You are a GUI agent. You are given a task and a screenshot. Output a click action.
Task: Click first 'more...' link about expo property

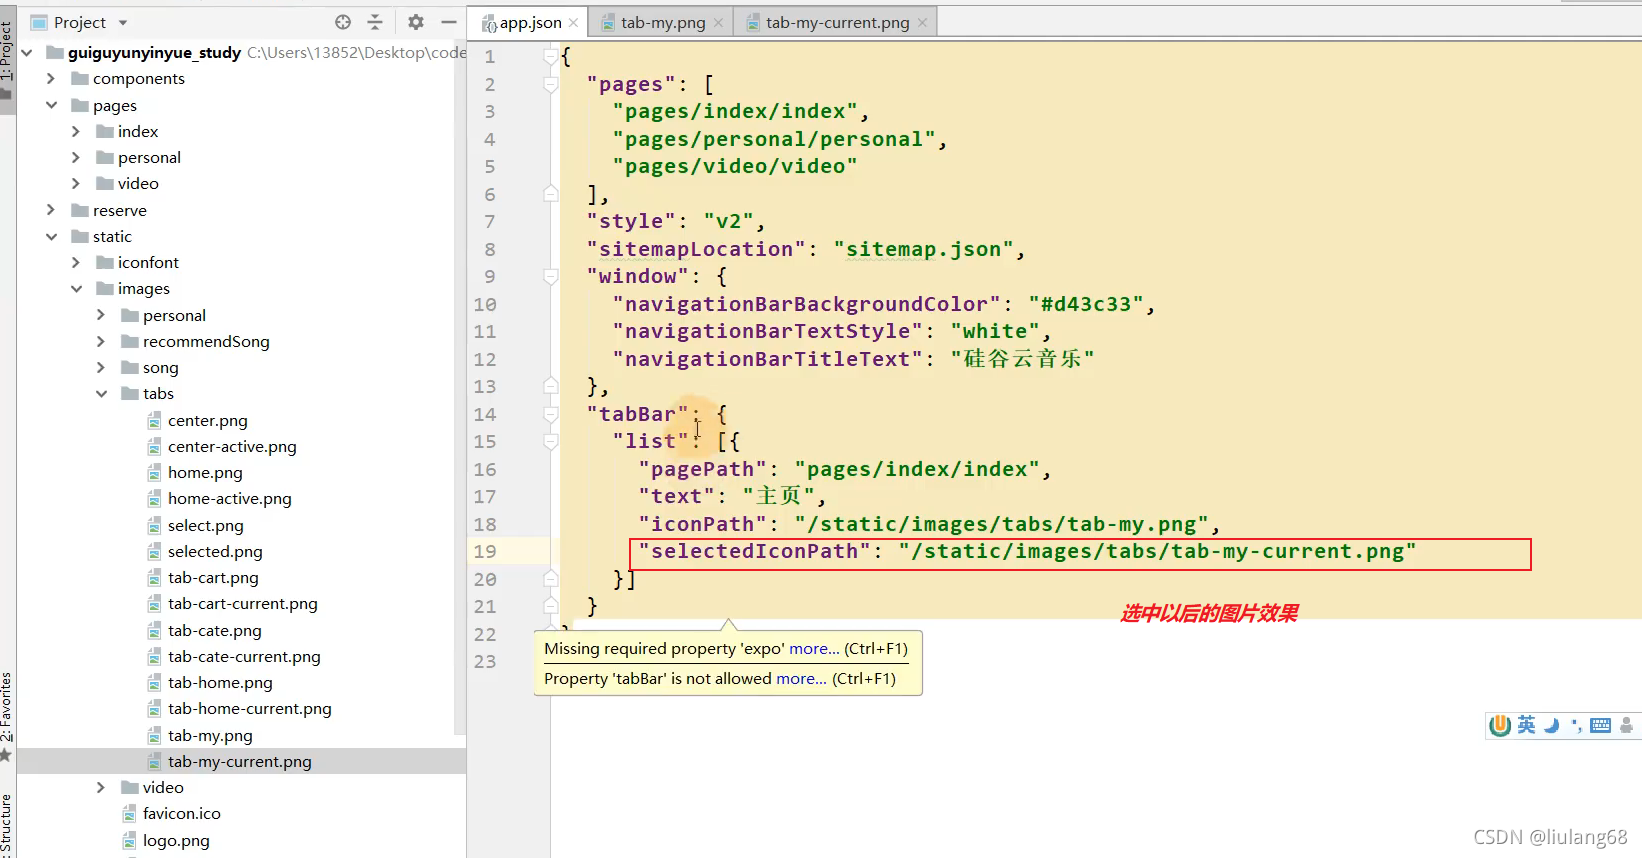click(x=814, y=648)
